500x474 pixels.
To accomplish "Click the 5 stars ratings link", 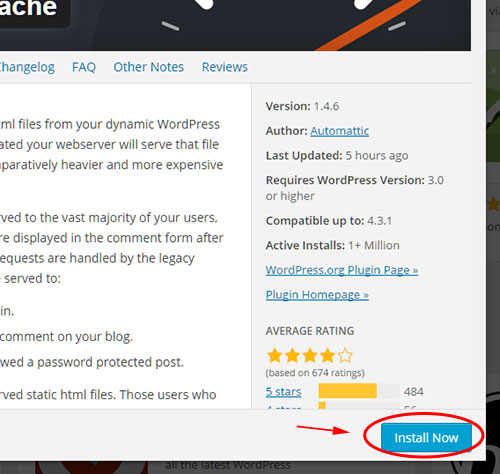I will pos(283,391).
